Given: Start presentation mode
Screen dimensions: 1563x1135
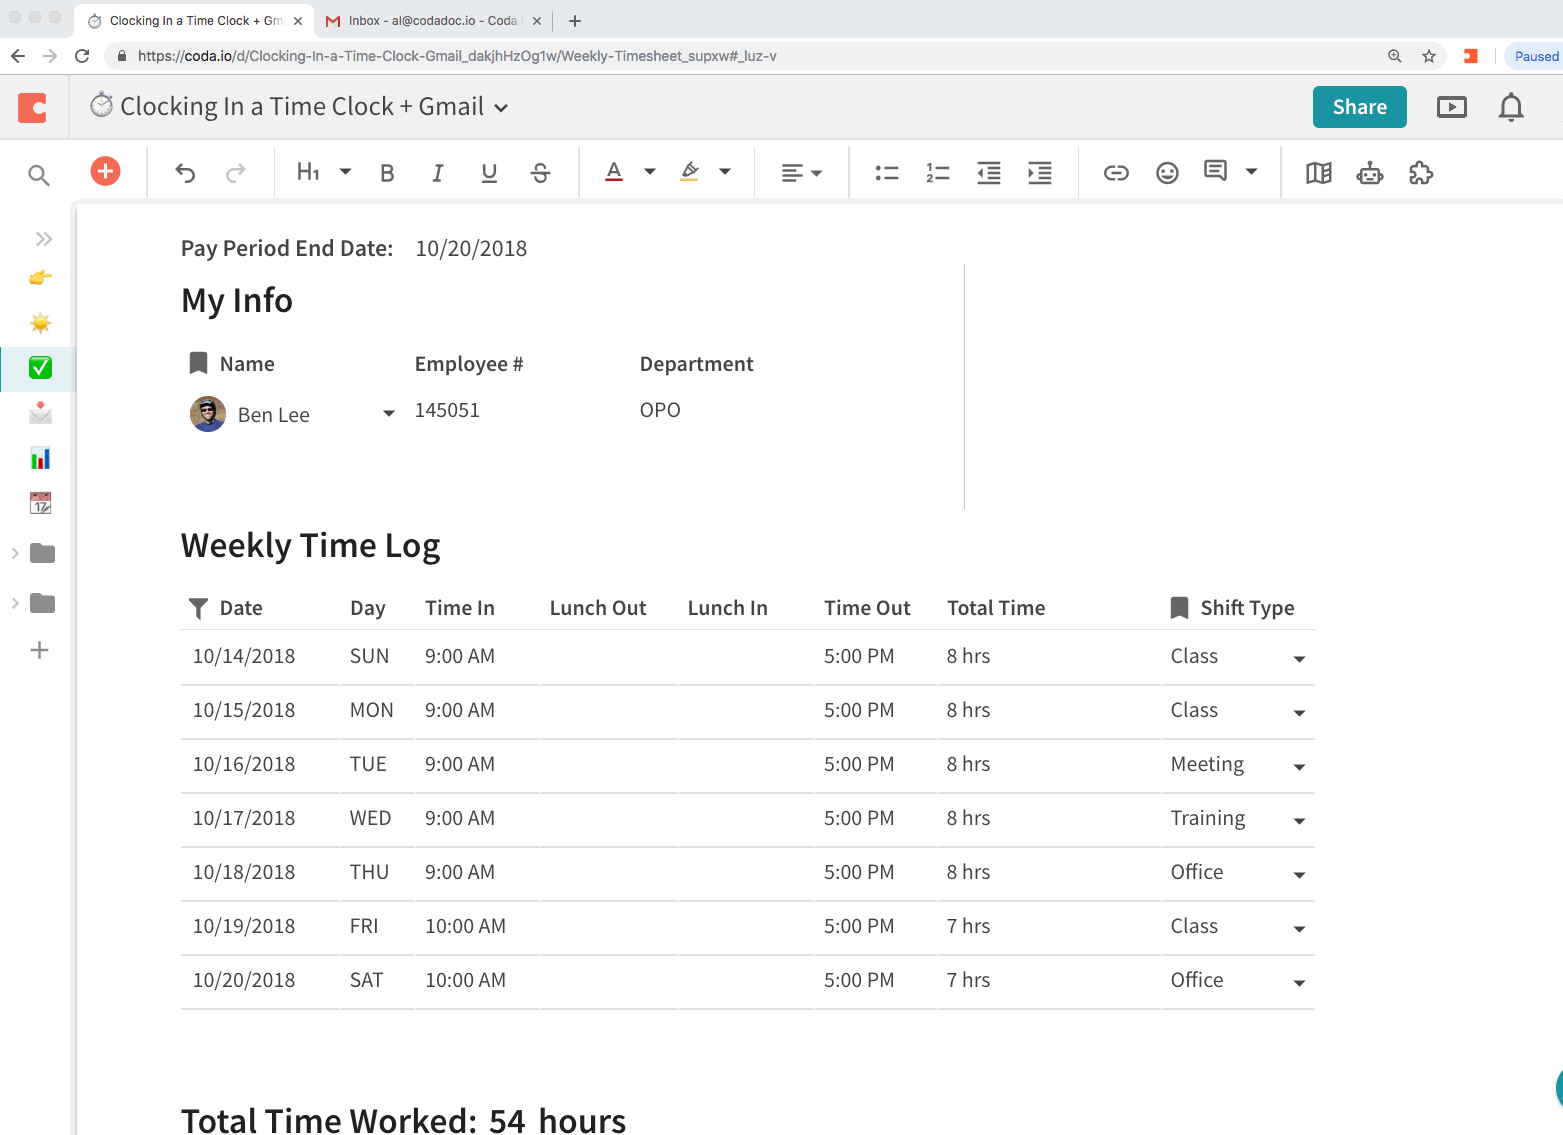Looking at the screenshot, I should 1452,107.
